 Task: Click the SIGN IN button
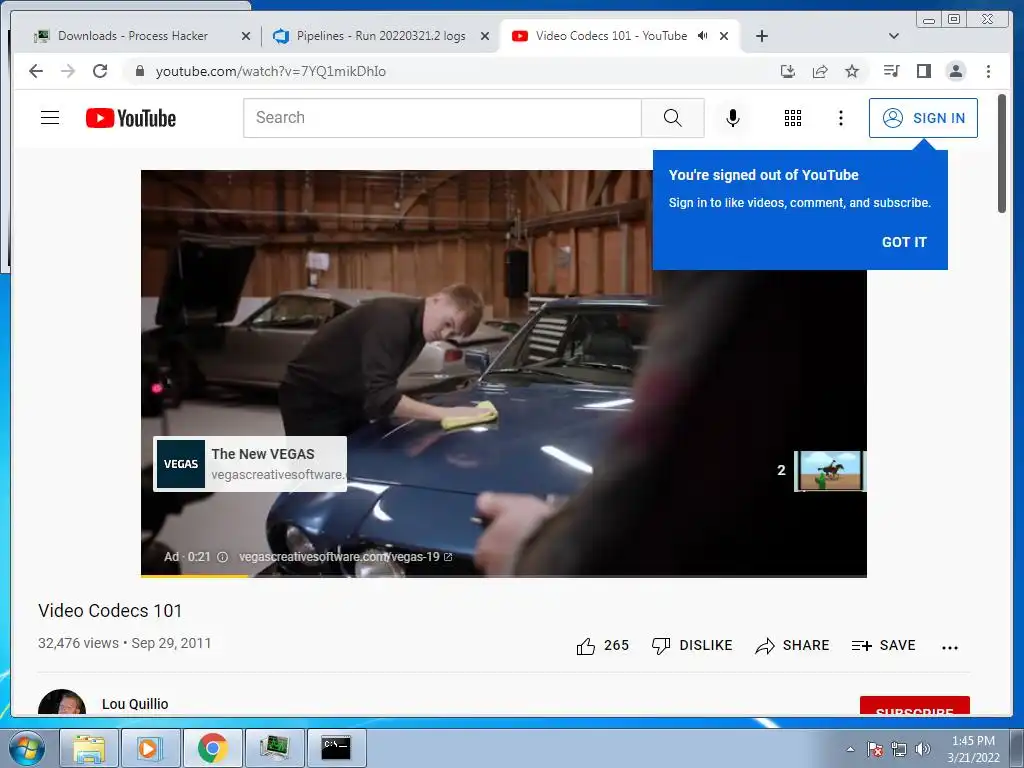(x=923, y=118)
